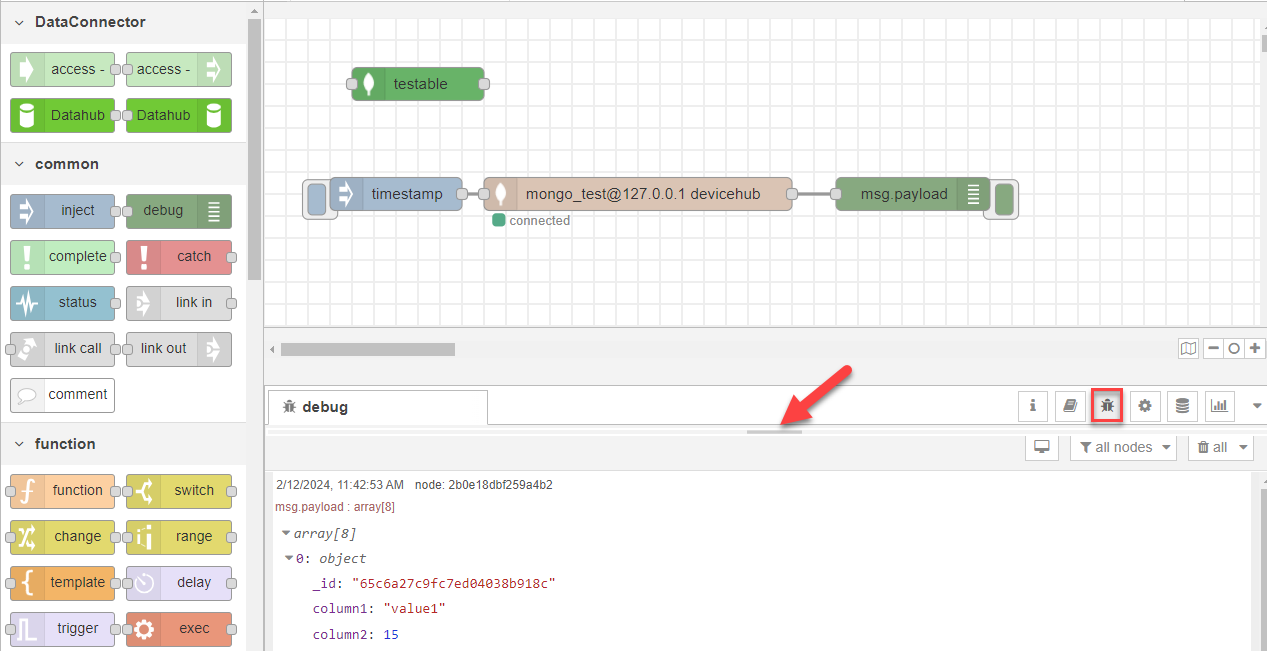Toggle the minimap using the map icon
The image size is (1267, 651).
(1189, 348)
